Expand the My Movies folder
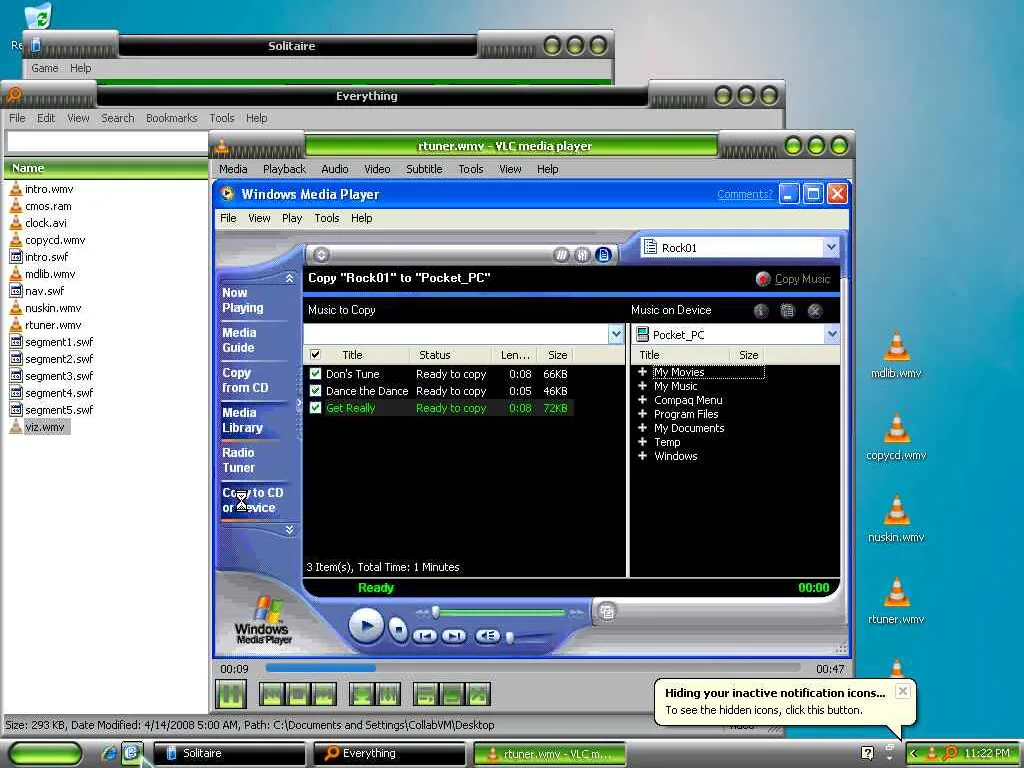The image size is (1024, 768). click(x=643, y=372)
